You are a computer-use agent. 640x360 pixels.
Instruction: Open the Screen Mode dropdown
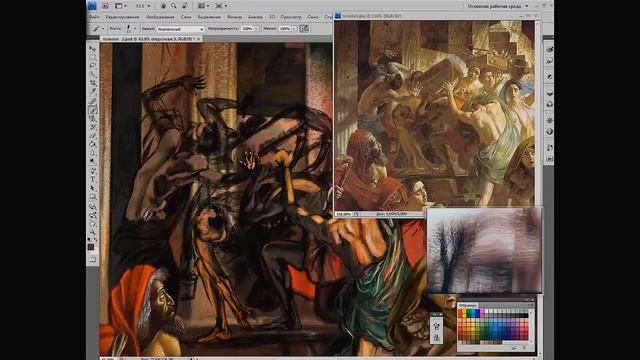221,6
